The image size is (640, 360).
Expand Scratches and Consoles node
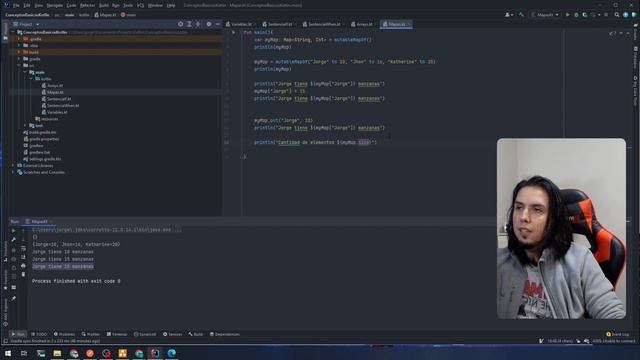point(13,172)
